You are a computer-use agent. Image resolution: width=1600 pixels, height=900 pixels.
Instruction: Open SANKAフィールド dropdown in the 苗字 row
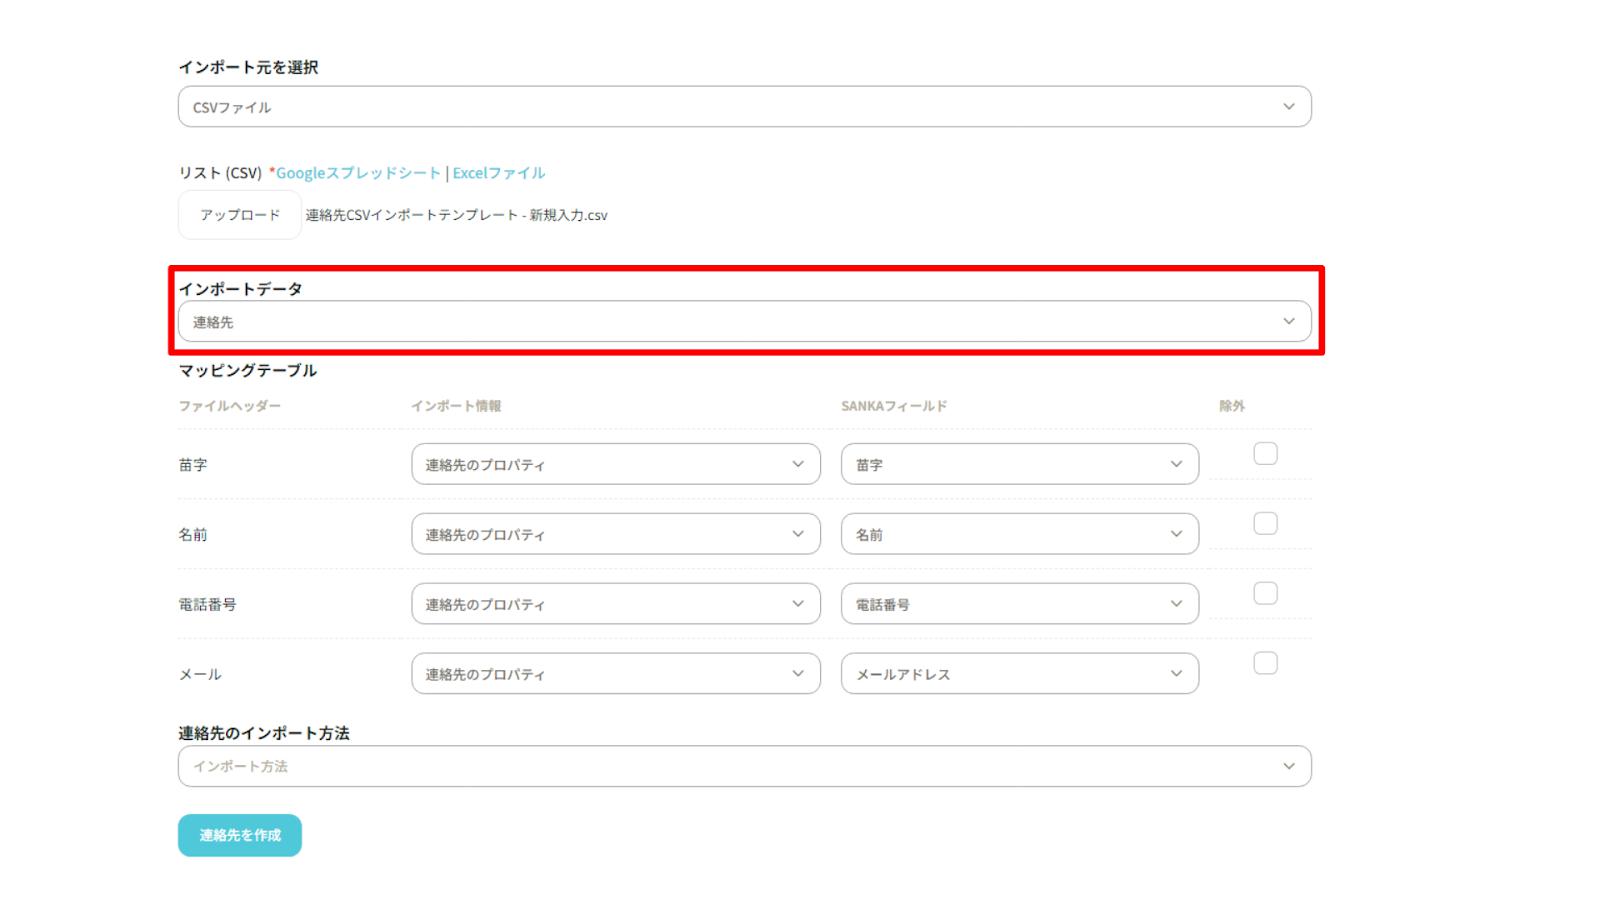[x=1020, y=464]
